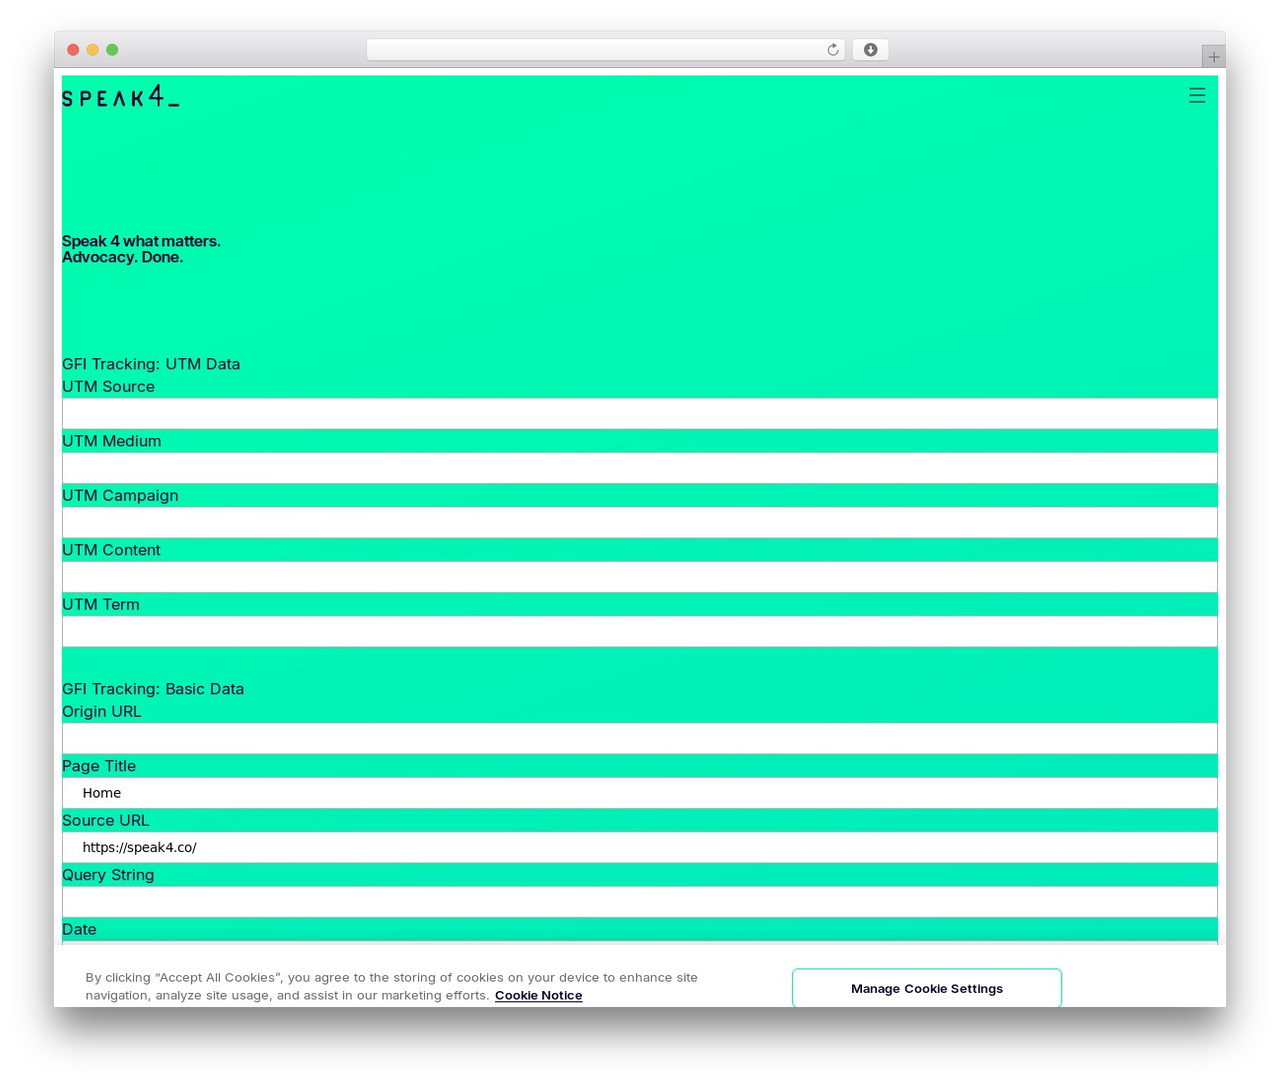1280x1084 pixels.
Task: Click the 'UTM Content' label
Action: (x=111, y=550)
